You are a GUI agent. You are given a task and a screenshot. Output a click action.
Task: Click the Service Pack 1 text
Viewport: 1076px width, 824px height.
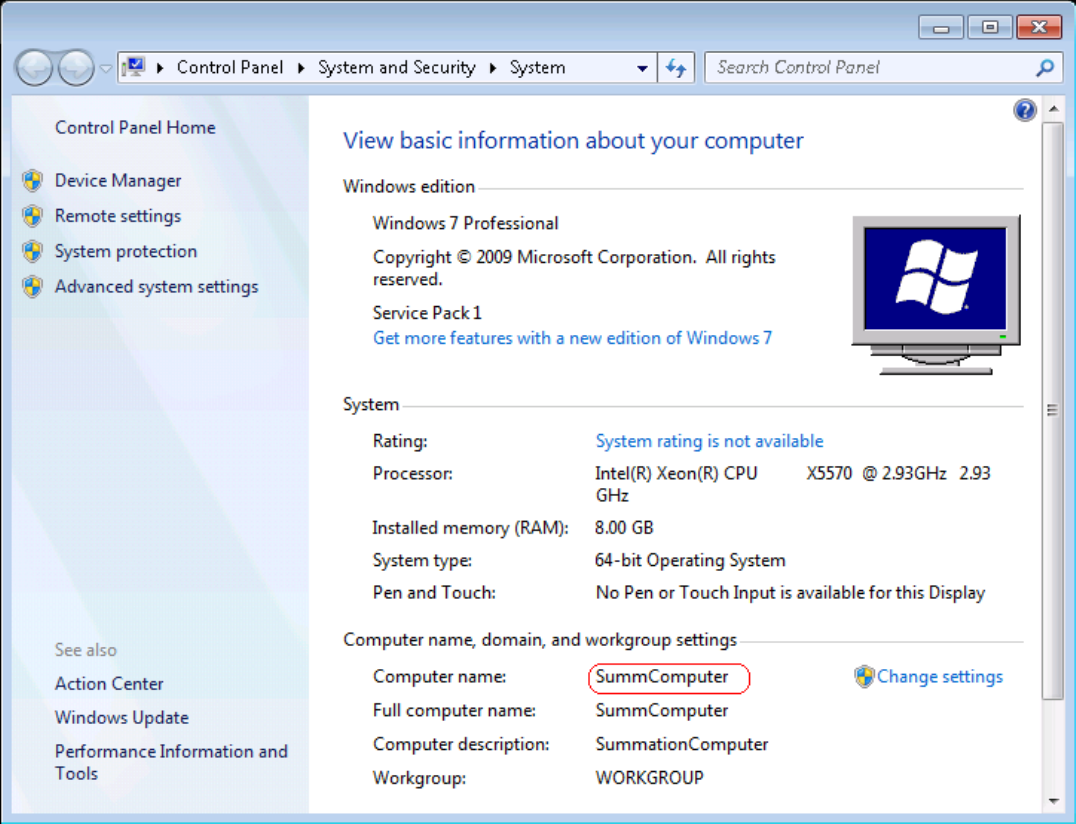[x=427, y=314]
